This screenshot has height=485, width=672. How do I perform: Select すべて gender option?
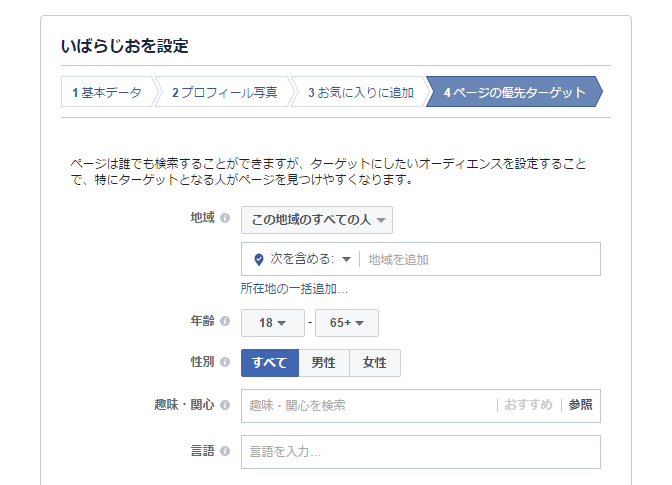tap(270, 363)
